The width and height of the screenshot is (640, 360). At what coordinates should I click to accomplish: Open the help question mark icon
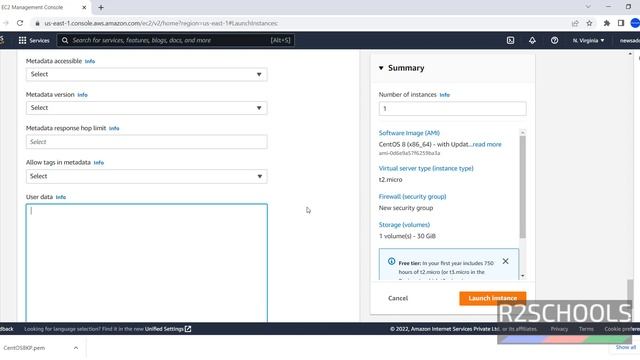tap(554, 40)
